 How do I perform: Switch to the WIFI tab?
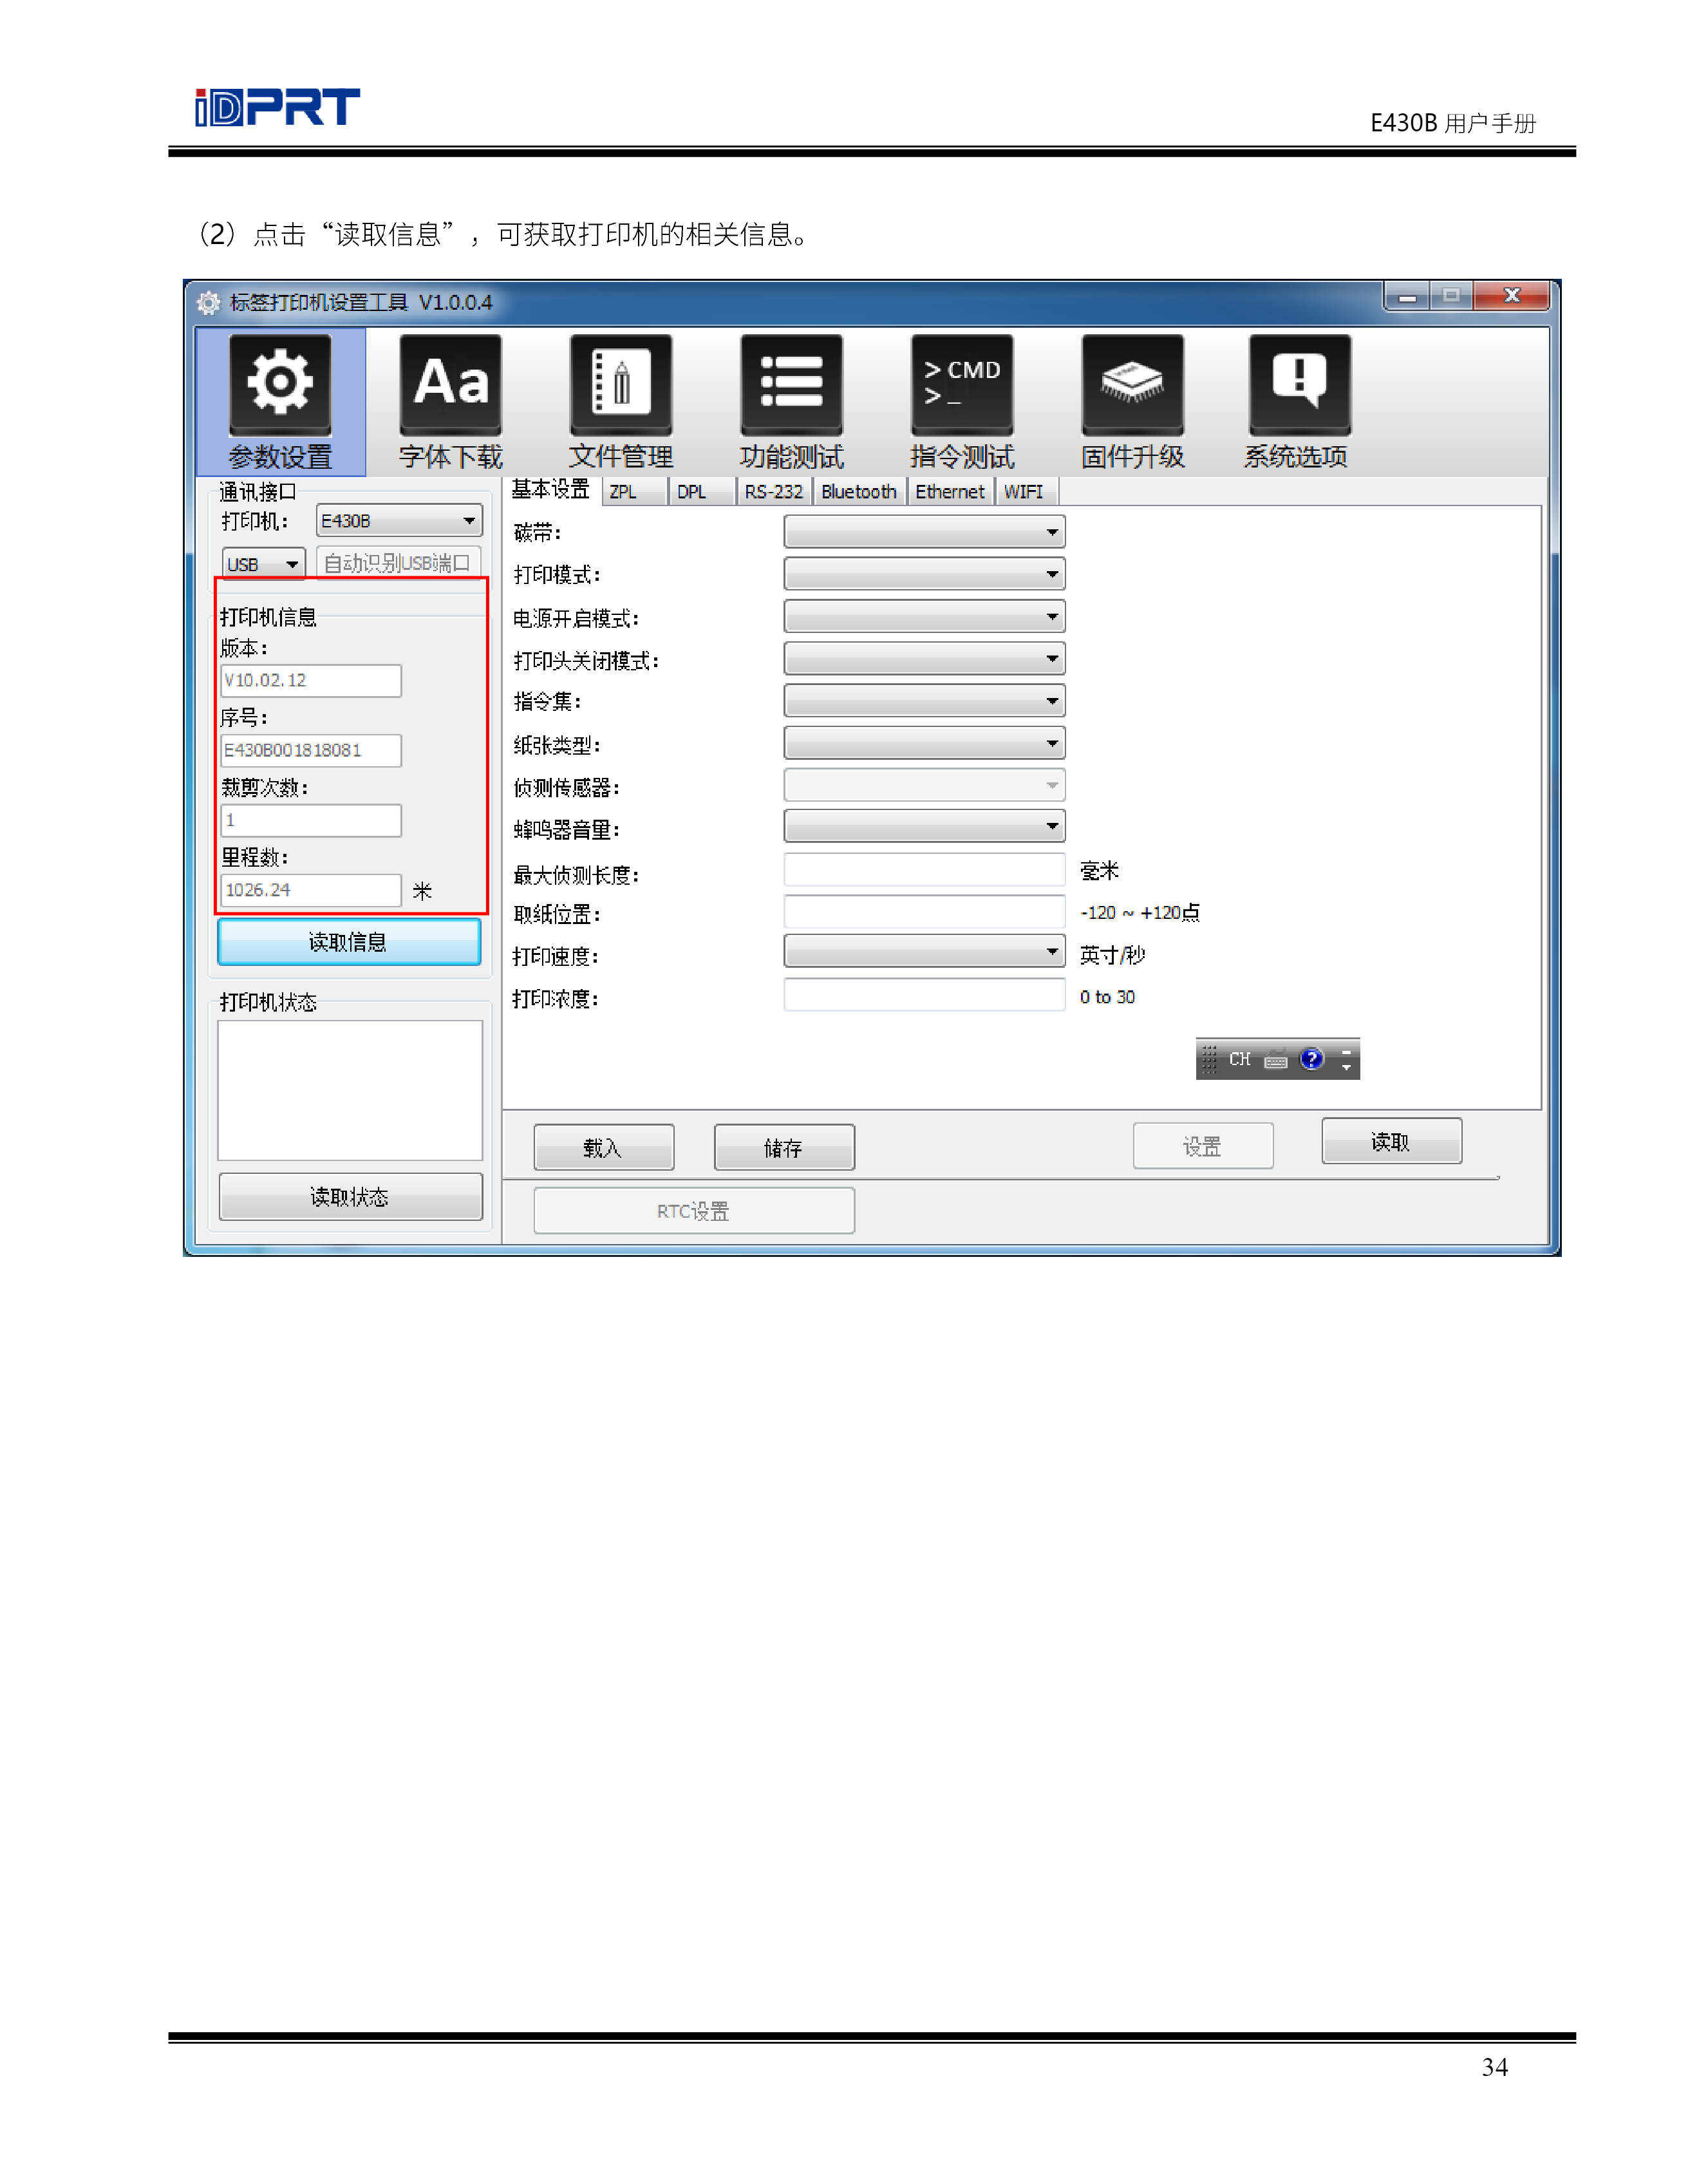[1023, 492]
